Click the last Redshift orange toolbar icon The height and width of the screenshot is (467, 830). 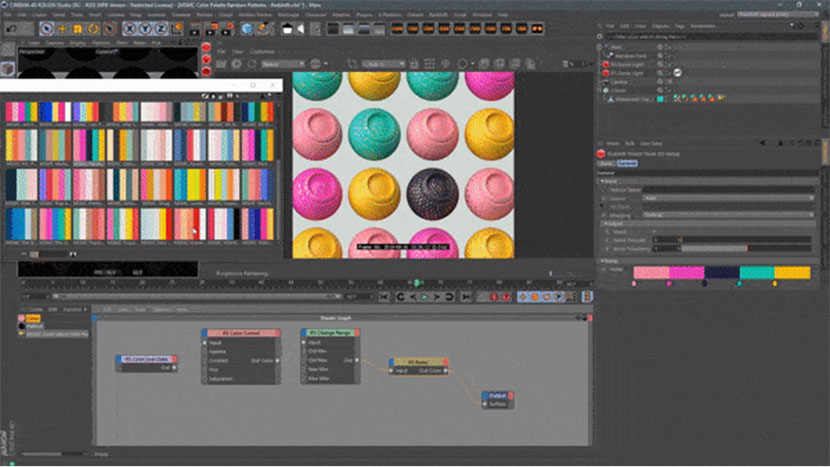point(537,29)
